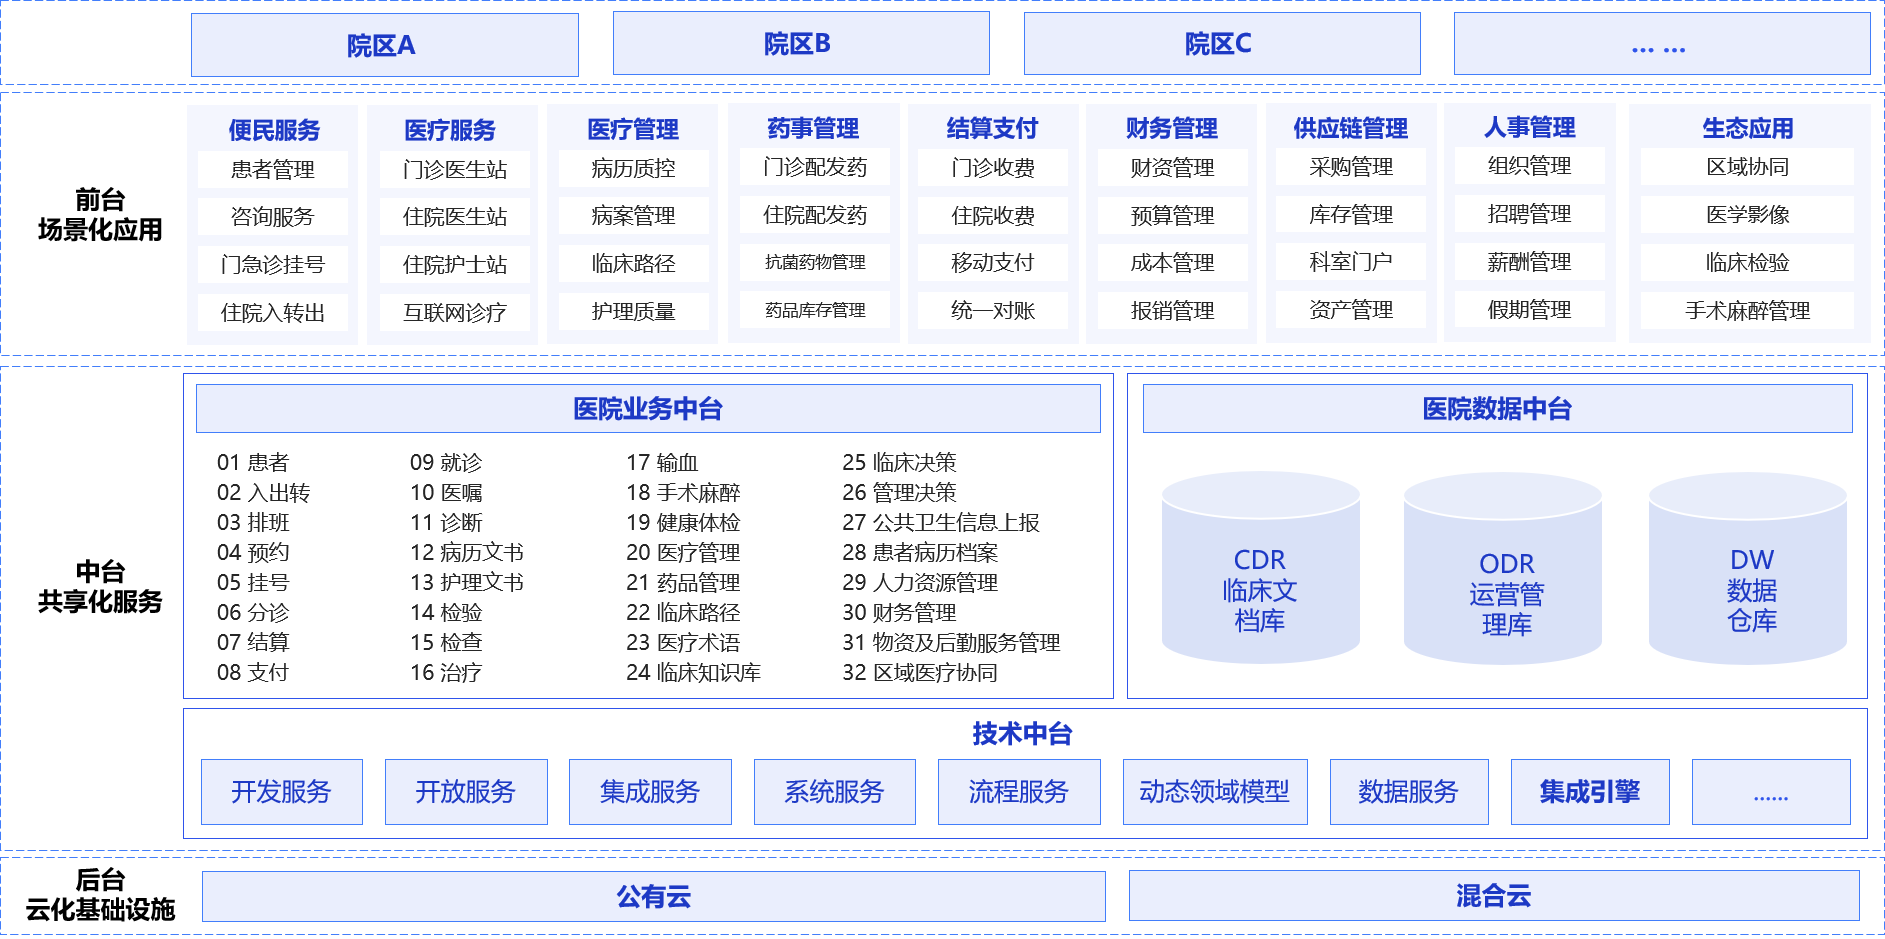Click the 预算管理 item

click(x=1172, y=215)
